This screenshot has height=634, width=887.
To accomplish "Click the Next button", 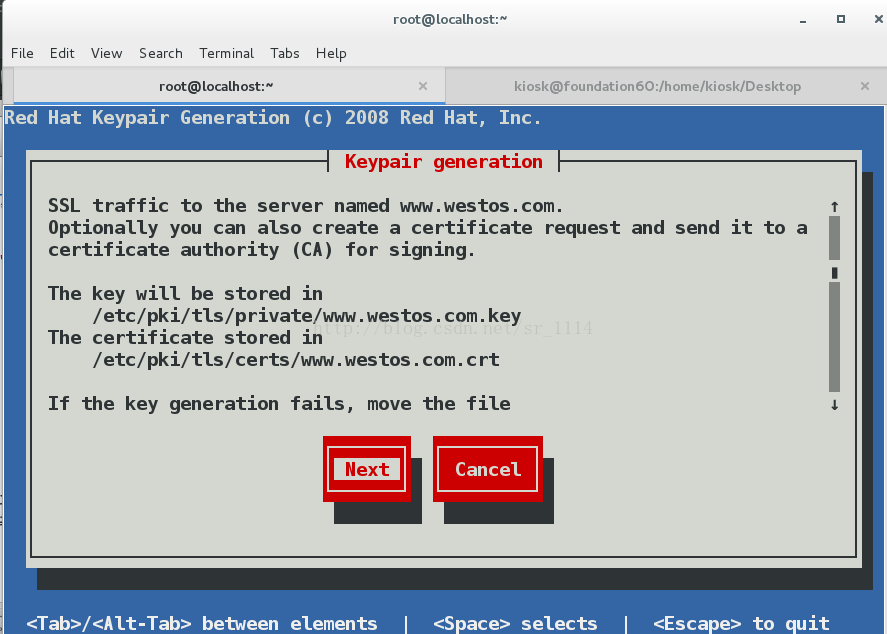I will click(367, 469).
